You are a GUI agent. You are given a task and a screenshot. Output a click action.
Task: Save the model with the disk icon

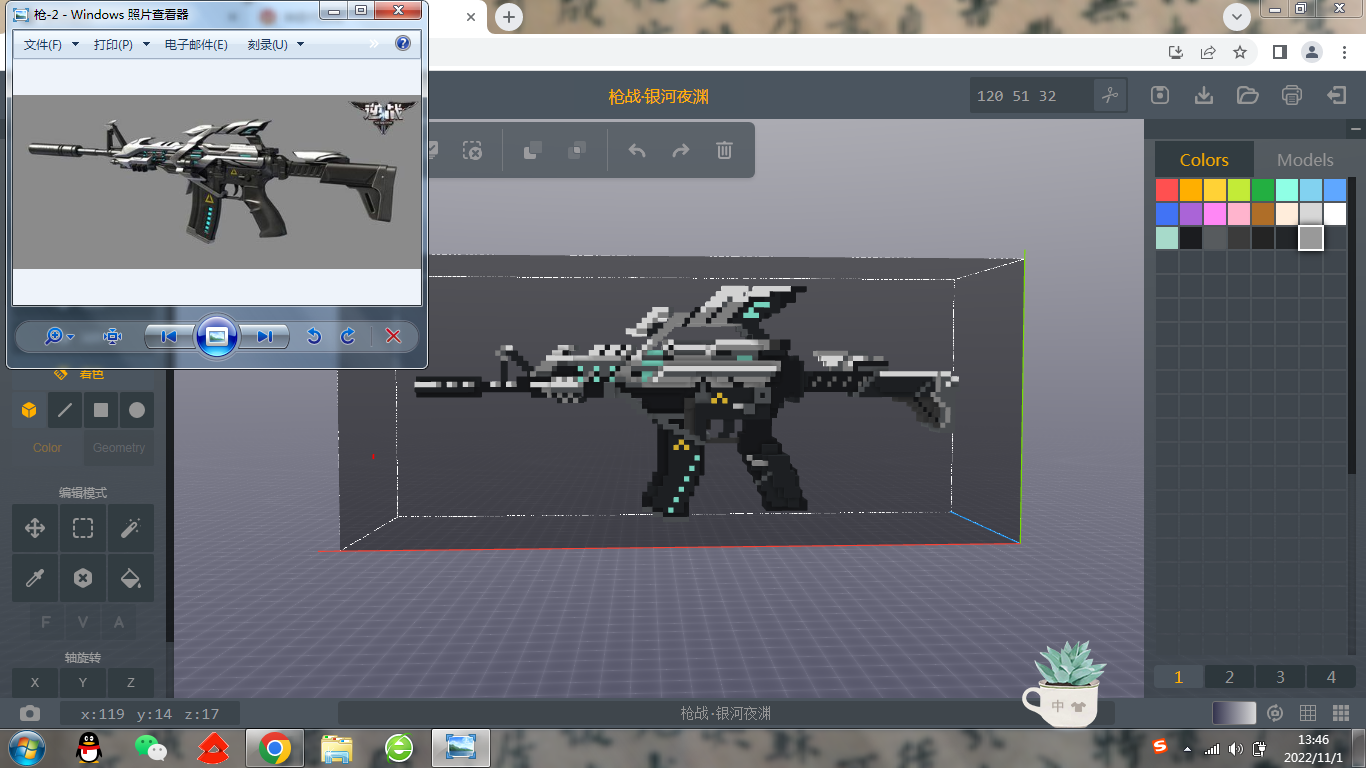pyautogui.click(x=1160, y=95)
